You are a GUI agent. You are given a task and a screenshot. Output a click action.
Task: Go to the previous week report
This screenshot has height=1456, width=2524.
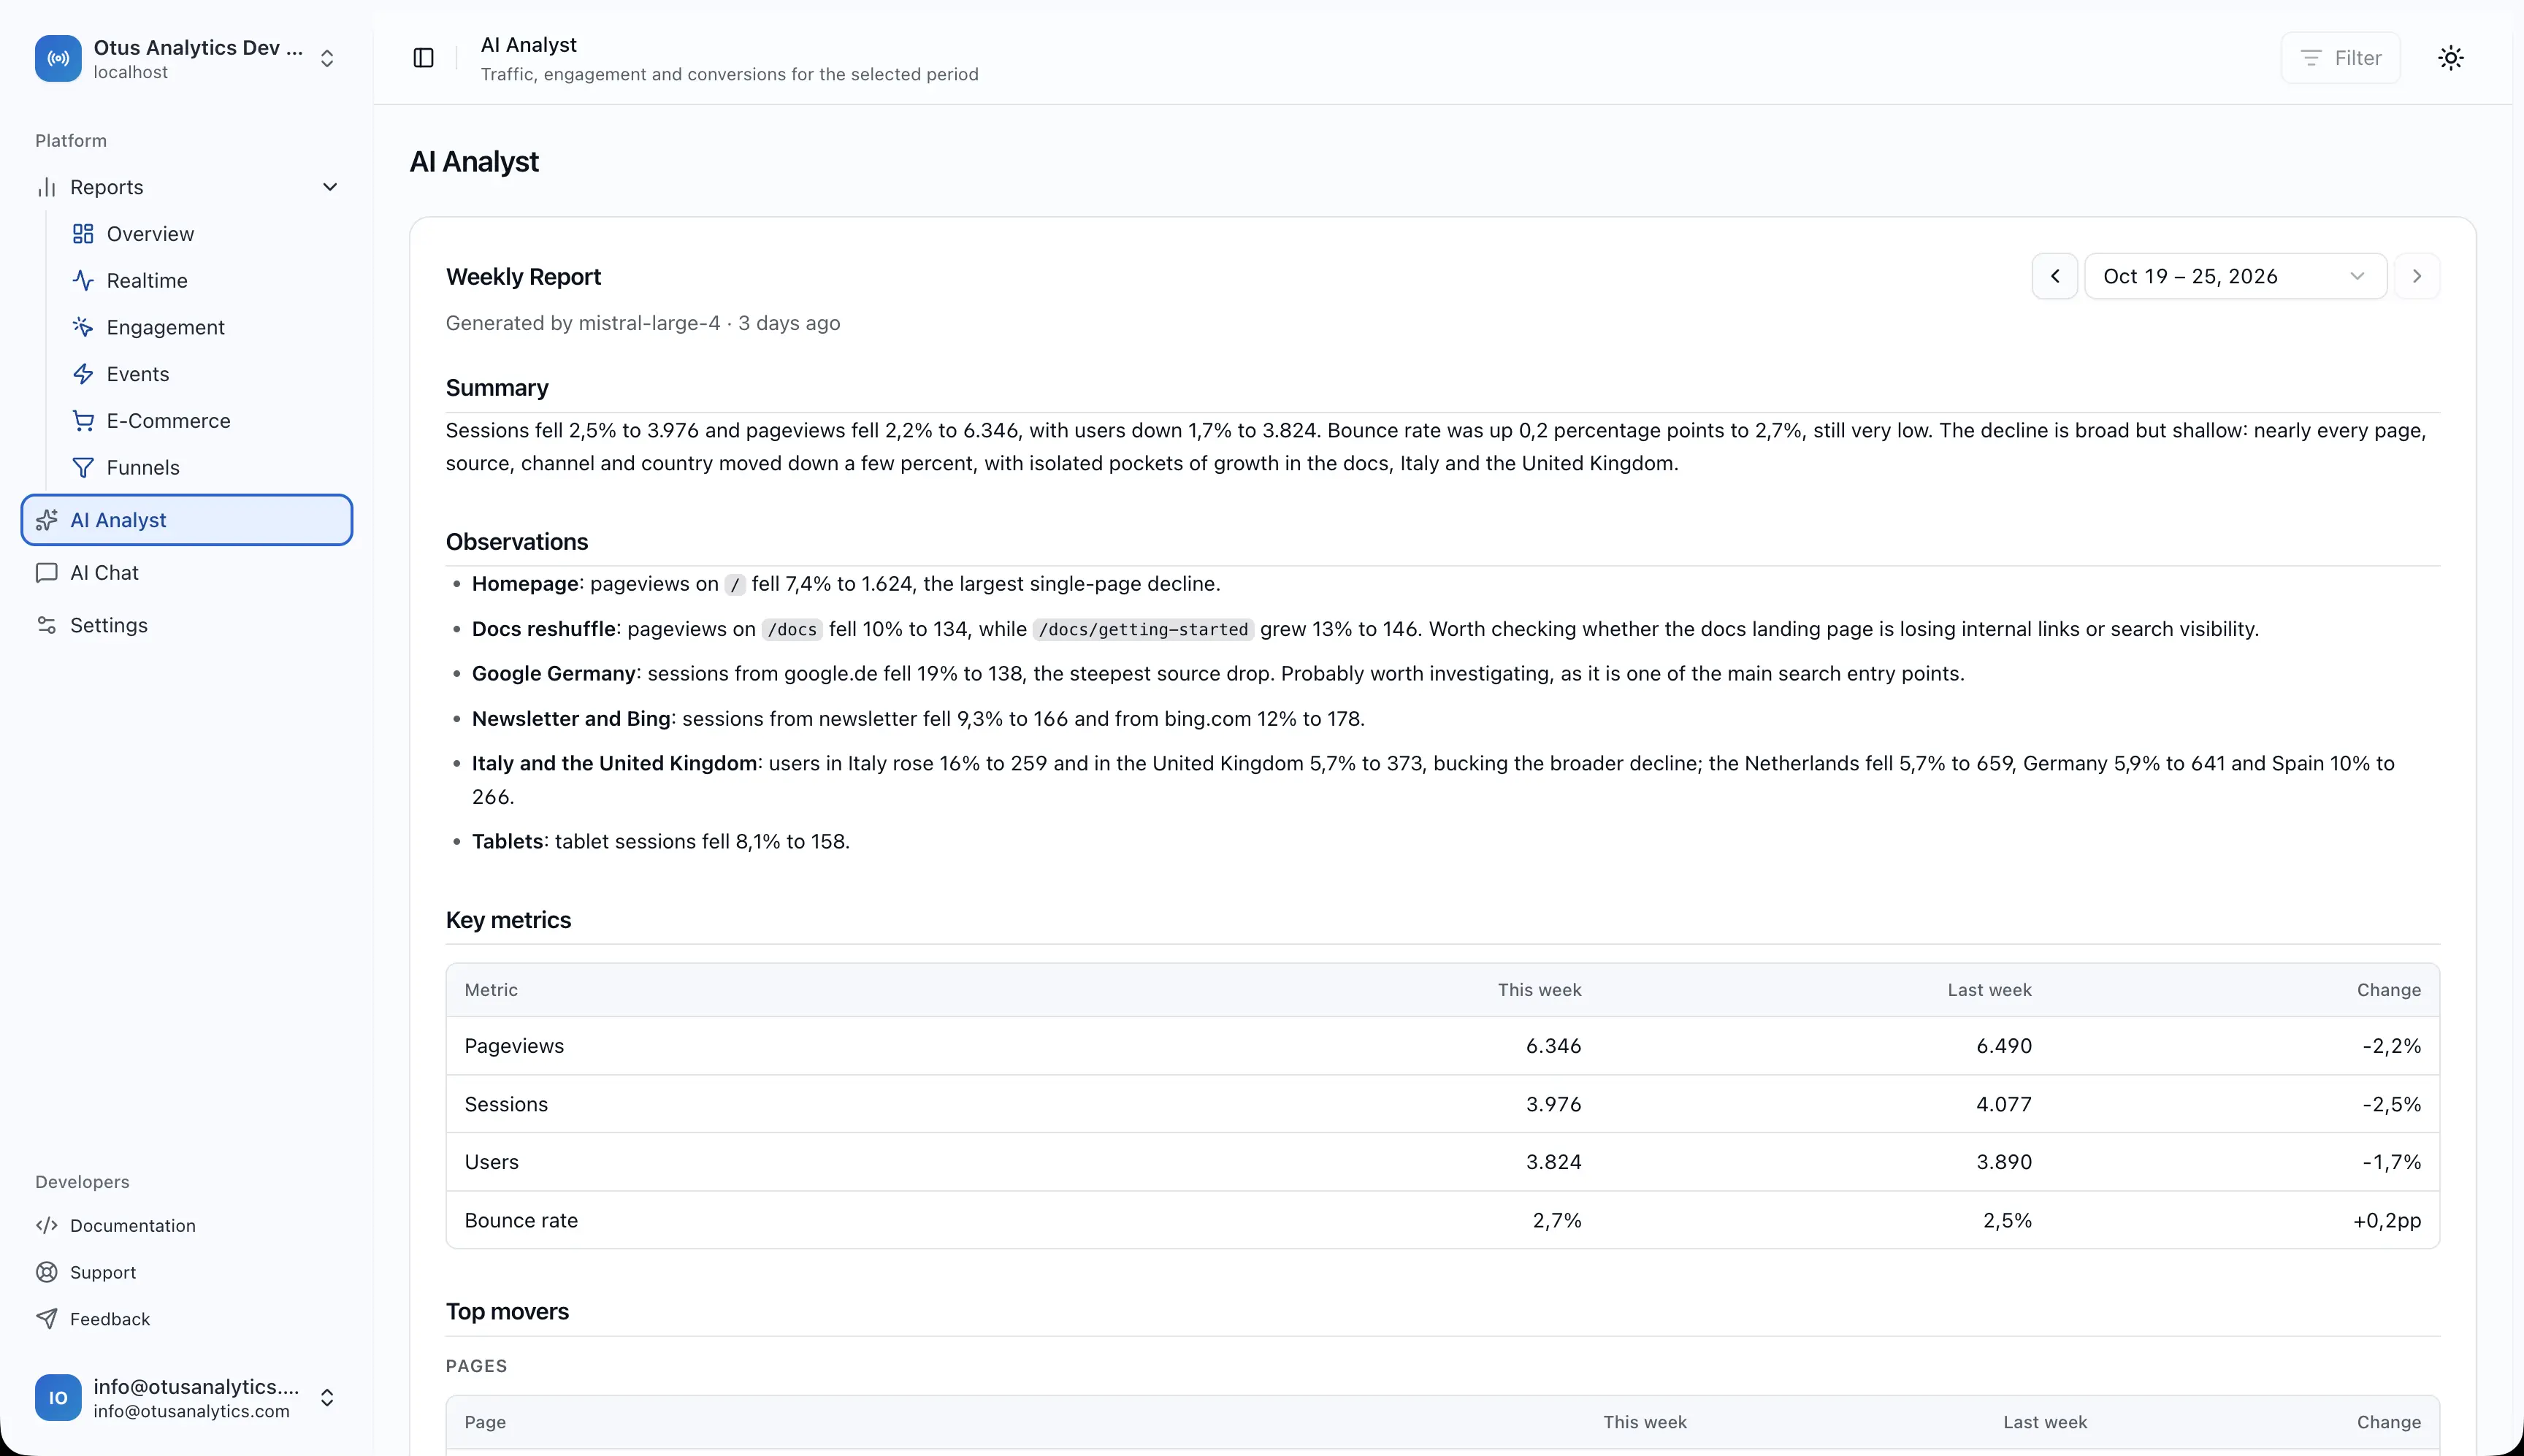[2055, 276]
